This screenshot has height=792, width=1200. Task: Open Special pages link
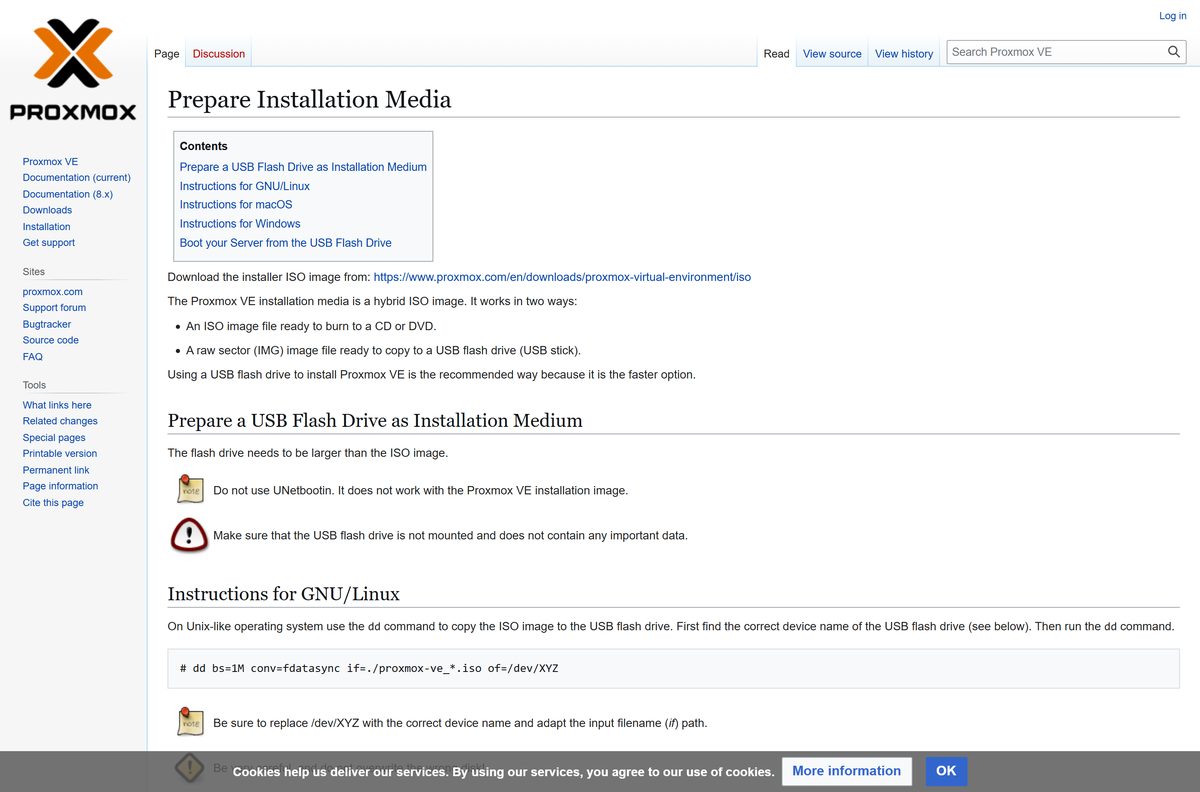tap(54, 438)
